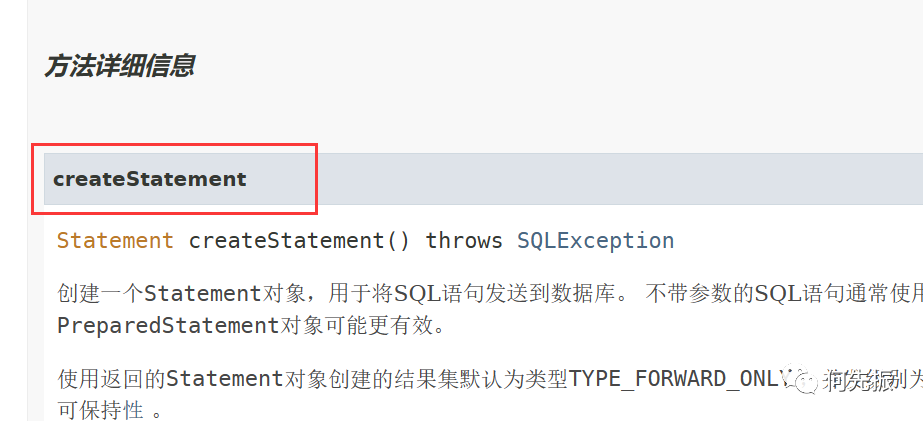
Task: Click the WeChat watermark logo icon
Action: click(806, 380)
